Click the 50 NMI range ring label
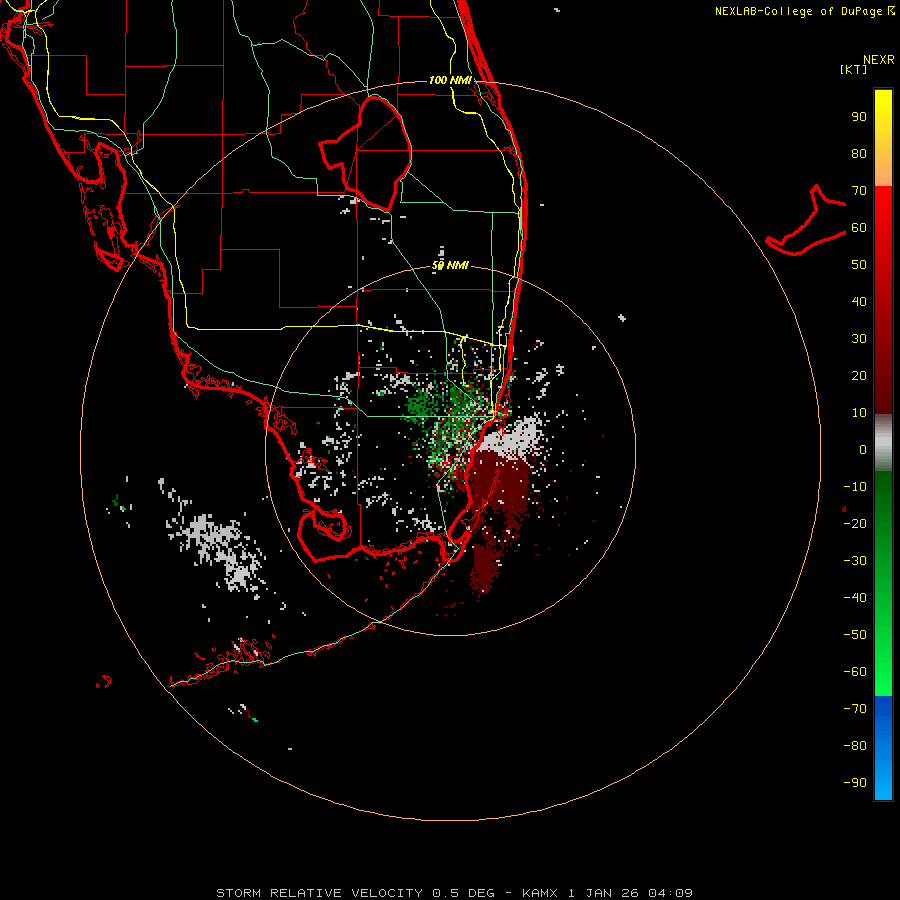The width and height of the screenshot is (900, 900). click(x=451, y=265)
